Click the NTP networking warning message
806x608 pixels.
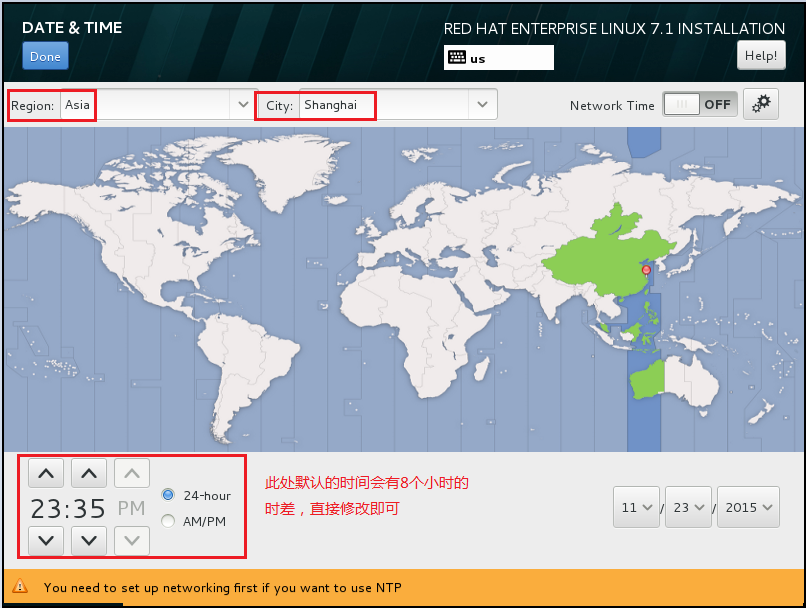pos(223,587)
